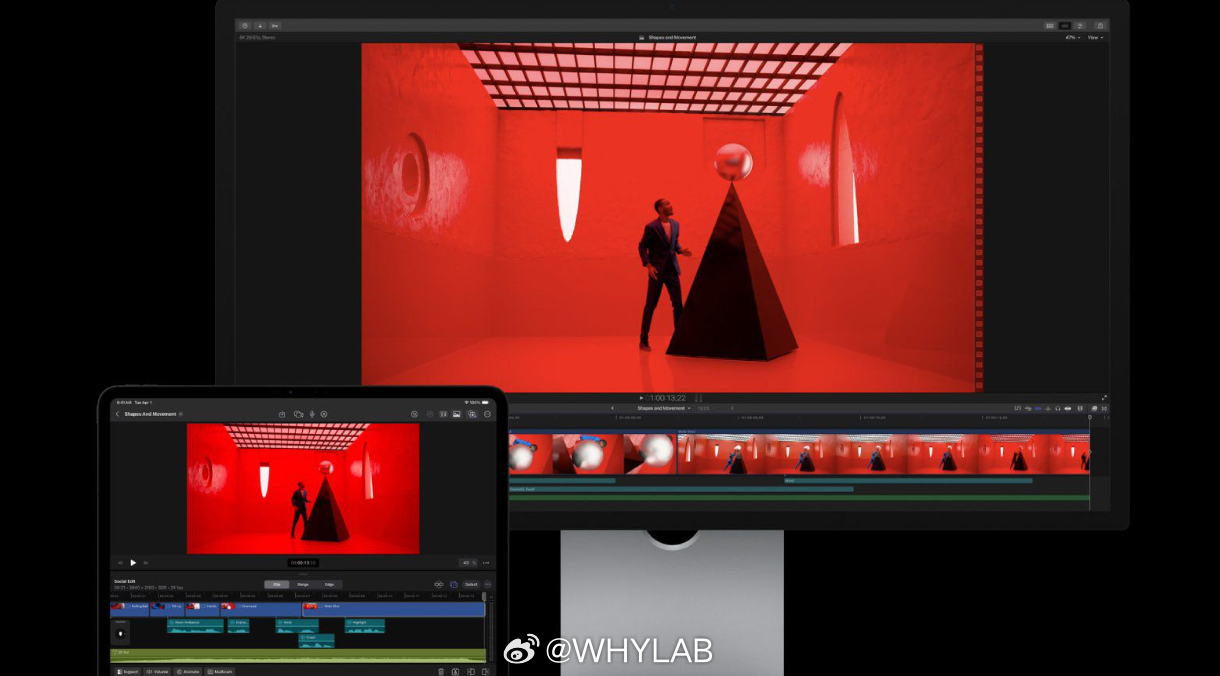Open the Animate tab on iPad
The width and height of the screenshot is (1220, 676).
click(x=187, y=672)
